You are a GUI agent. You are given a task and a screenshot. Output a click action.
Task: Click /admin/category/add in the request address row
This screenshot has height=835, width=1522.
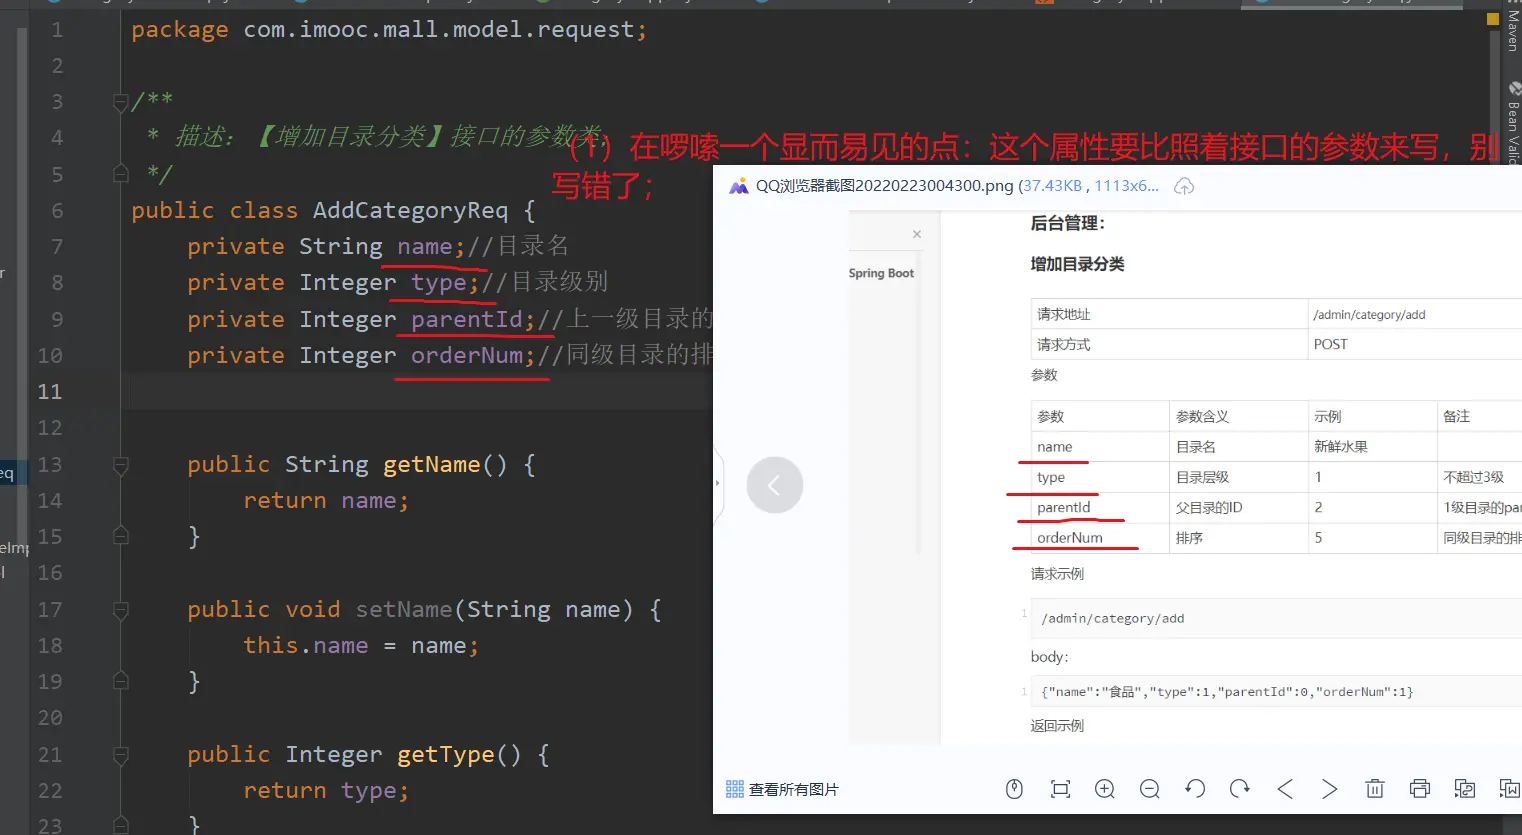click(x=1369, y=315)
